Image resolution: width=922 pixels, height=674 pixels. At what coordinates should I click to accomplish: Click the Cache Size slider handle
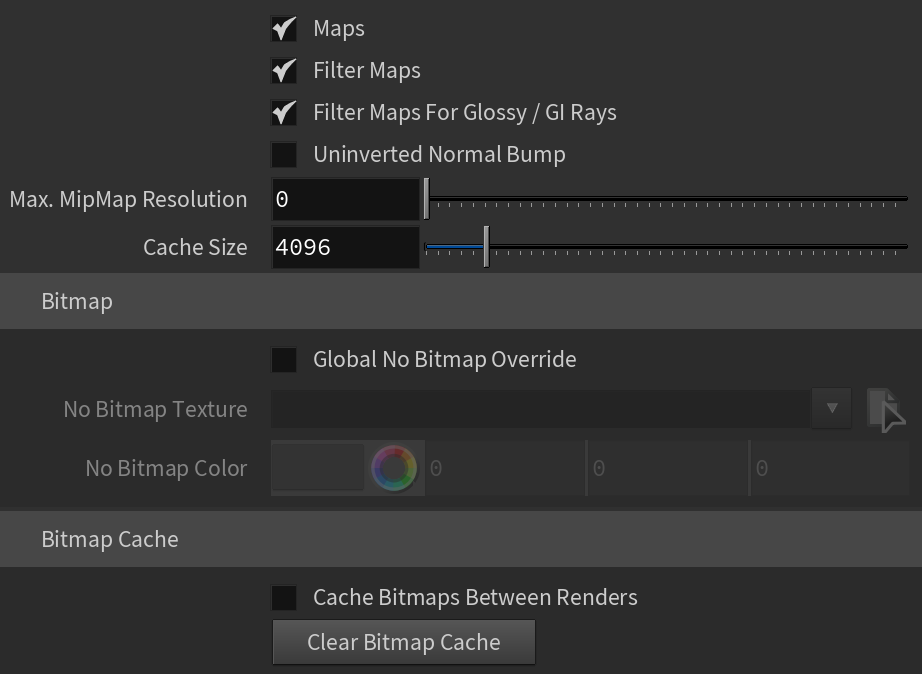coord(486,246)
